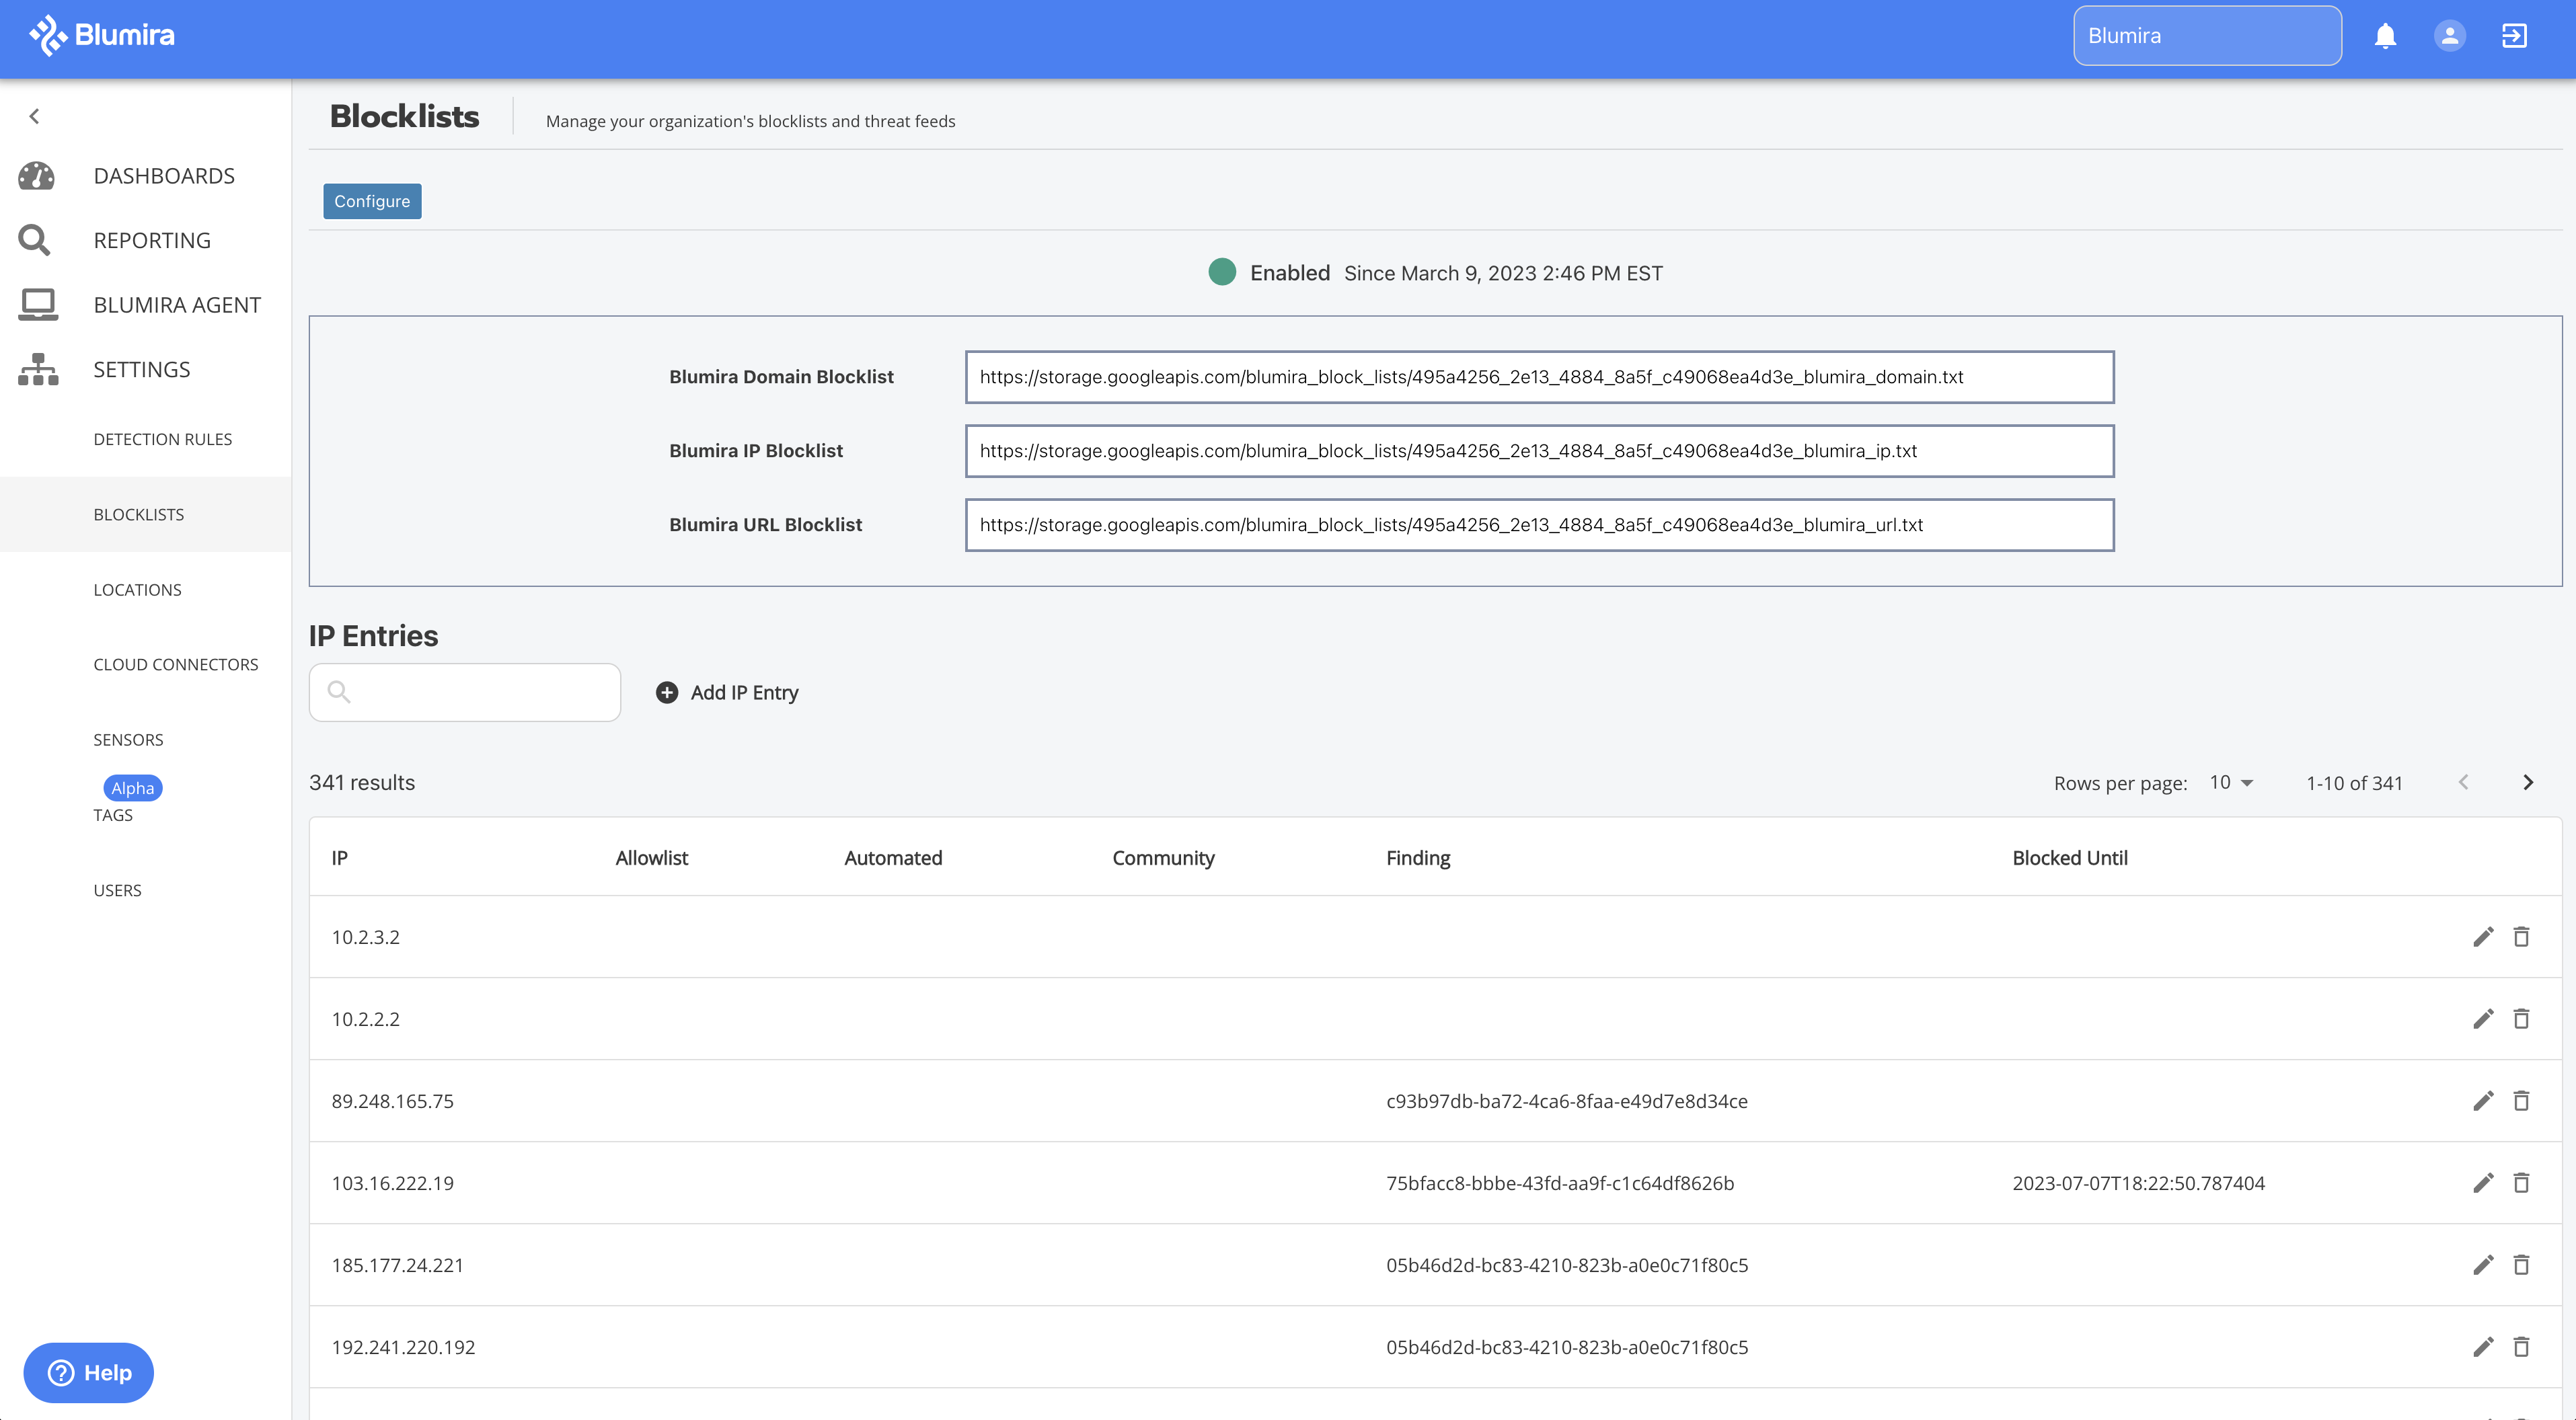2576x1420 pixels.
Task: Switch to the Locations settings section
Action: pyautogui.click(x=137, y=589)
